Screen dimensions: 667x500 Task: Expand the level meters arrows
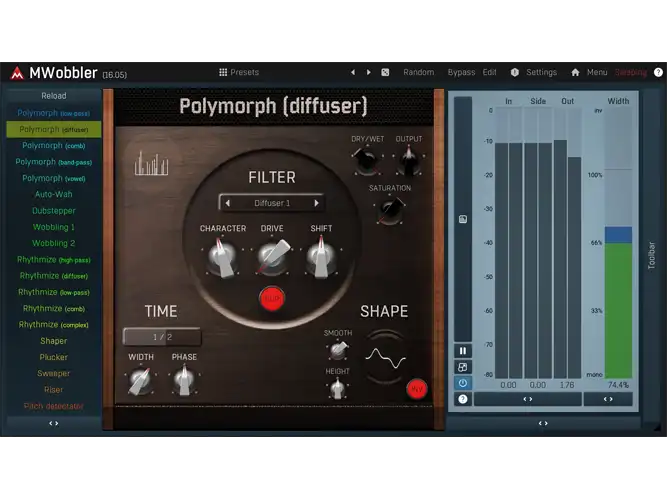(528, 399)
